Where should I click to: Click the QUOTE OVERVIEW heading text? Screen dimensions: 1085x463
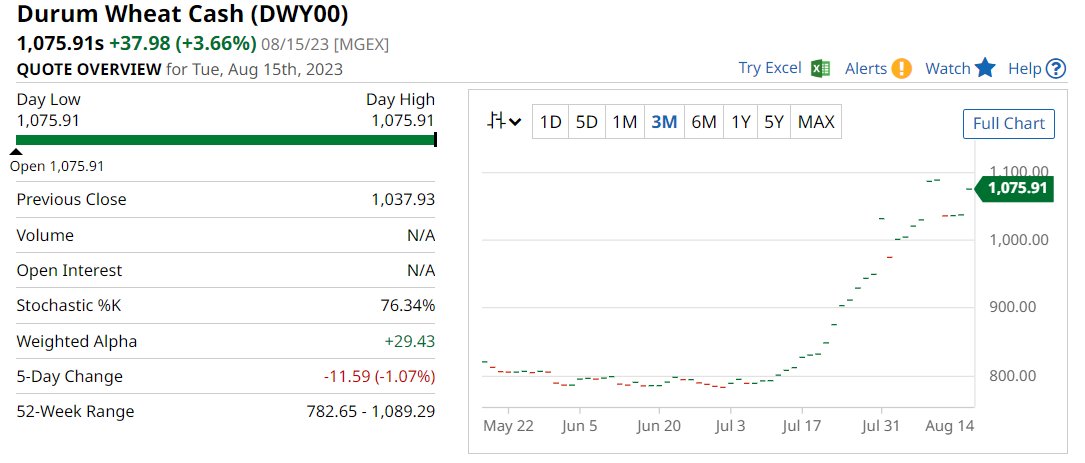[x=89, y=69]
